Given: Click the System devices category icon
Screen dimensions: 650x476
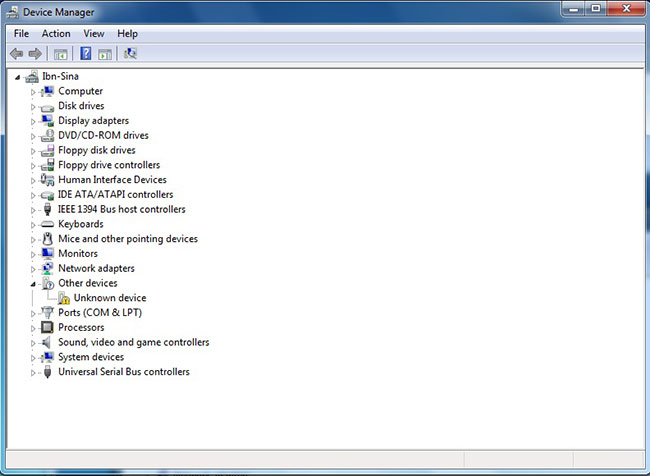Looking at the screenshot, I should tap(48, 357).
